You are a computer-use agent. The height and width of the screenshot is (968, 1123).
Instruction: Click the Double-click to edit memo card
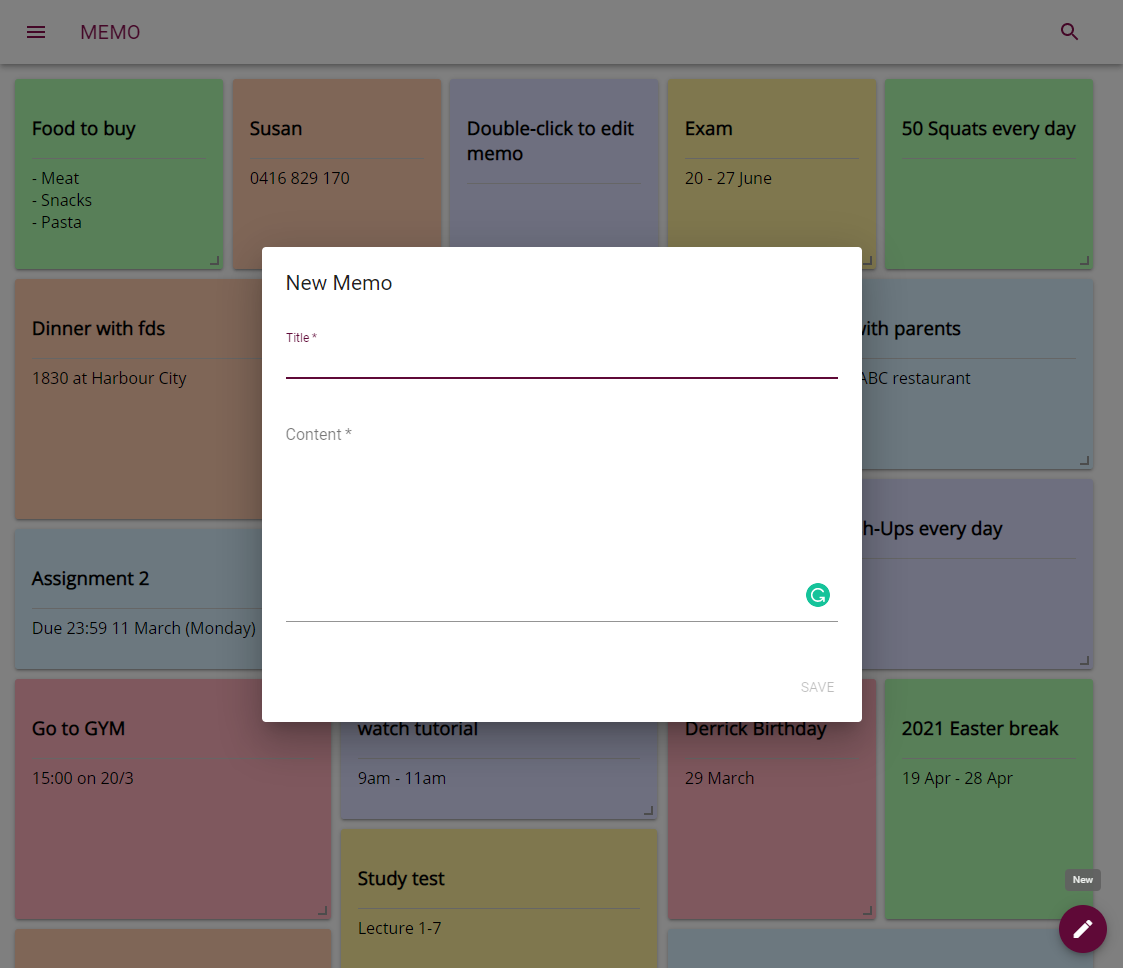point(553,160)
